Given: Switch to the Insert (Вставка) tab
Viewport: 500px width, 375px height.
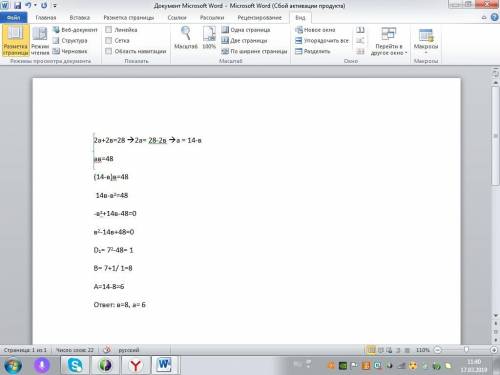Looking at the screenshot, I should [x=80, y=17].
